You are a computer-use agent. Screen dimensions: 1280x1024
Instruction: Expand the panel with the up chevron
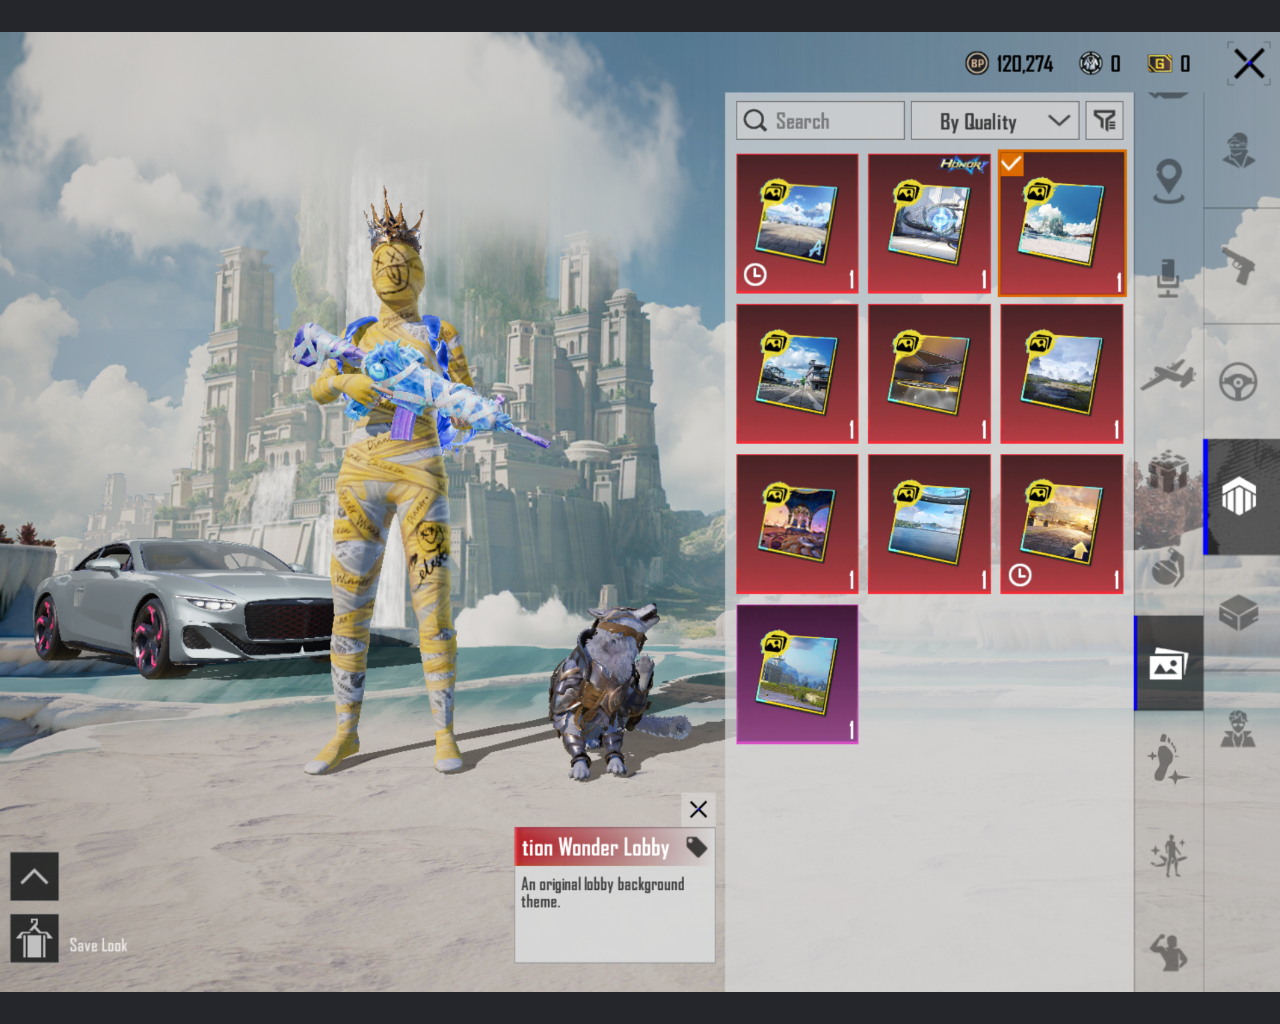[x=34, y=877]
